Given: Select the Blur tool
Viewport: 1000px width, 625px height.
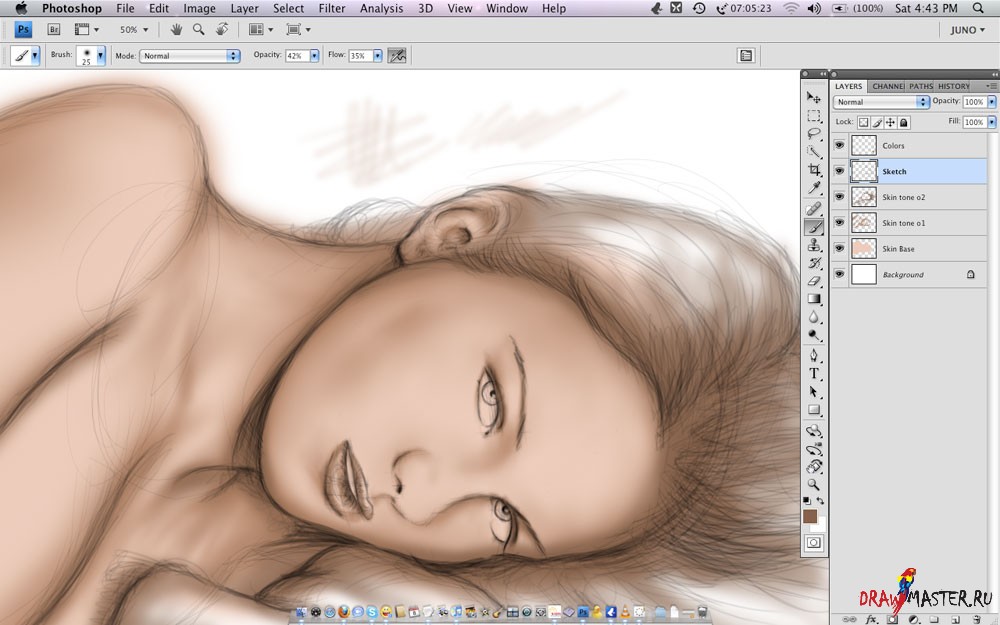Looking at the screenshot, I should [x=814, y=316].
